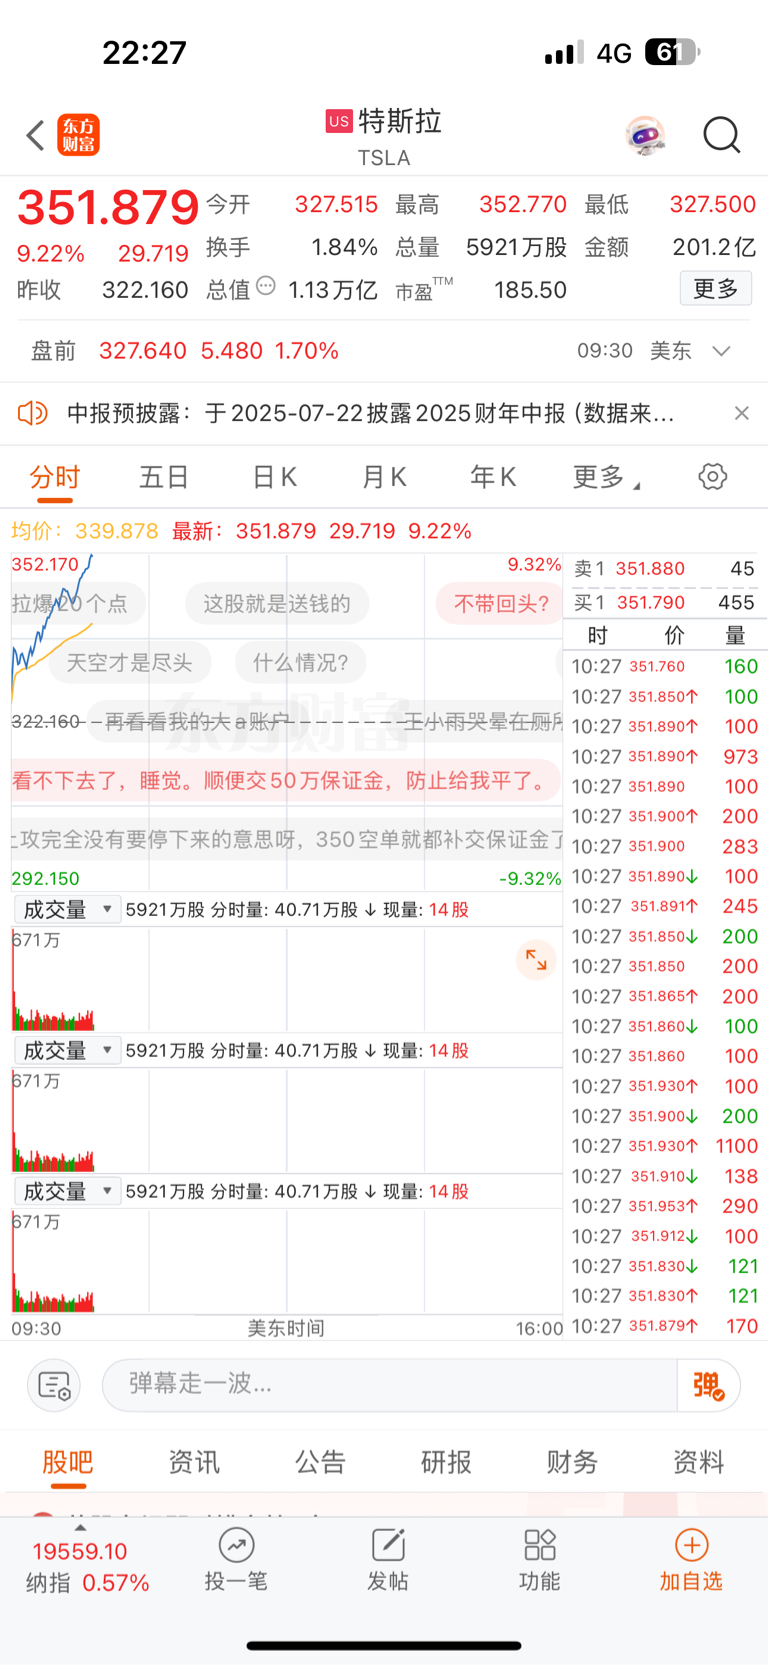Tap the 更多 button in quote details

(x=715, y=289)
